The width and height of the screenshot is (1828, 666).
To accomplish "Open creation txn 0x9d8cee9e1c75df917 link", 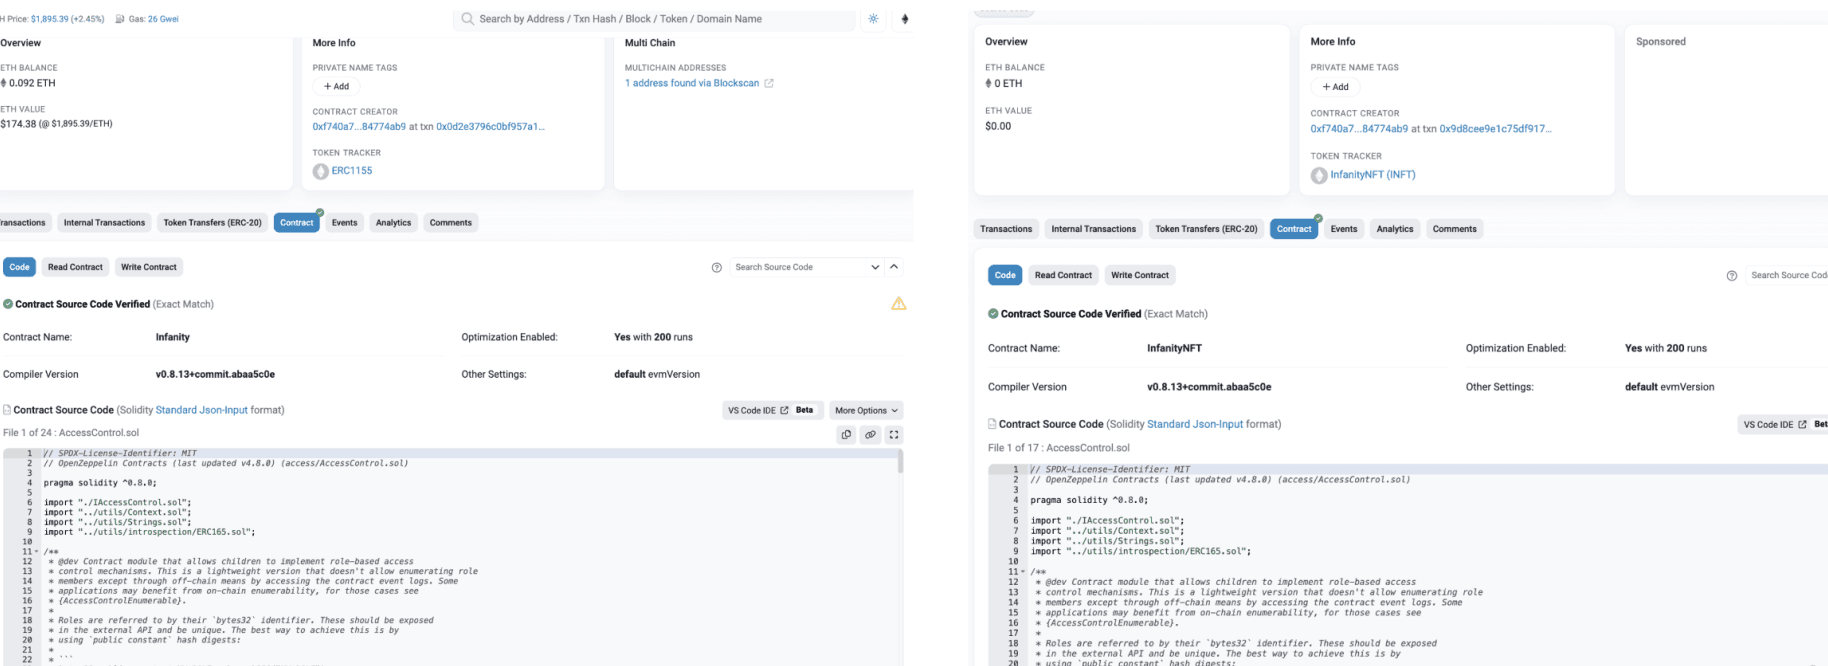I will coord(1496,129).
